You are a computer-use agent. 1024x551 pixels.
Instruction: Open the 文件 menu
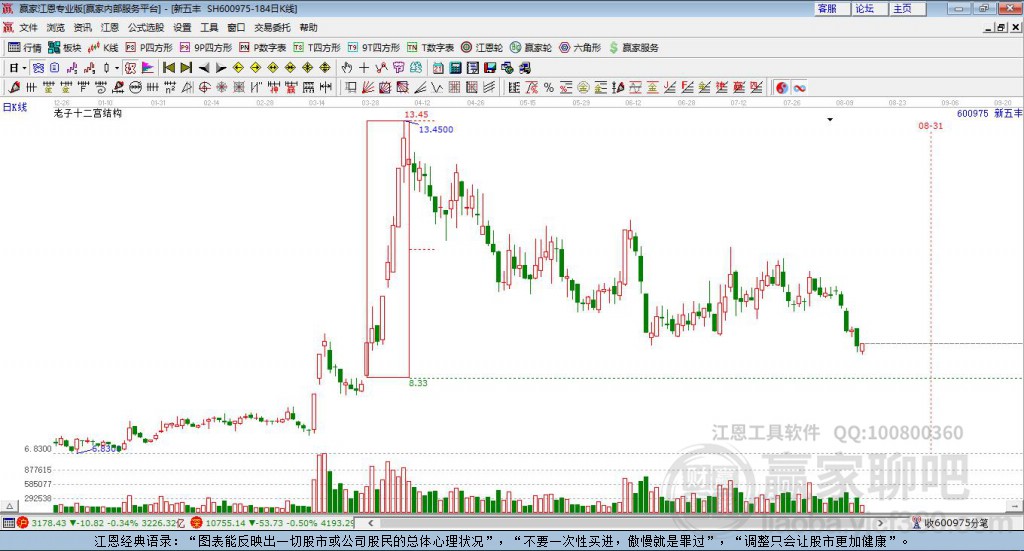[29, 27]
